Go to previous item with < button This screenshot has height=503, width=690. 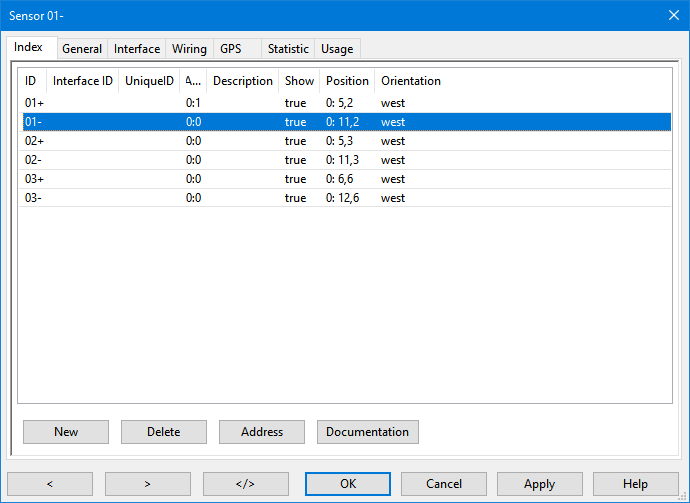click(50, 484)
